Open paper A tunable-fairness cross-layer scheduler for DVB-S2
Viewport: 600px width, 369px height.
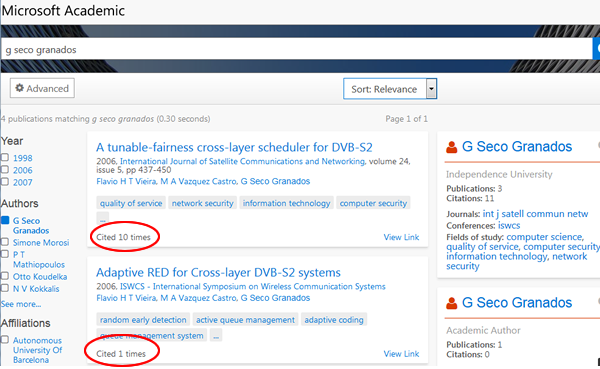pyautogui.click(x=234, y=147)
